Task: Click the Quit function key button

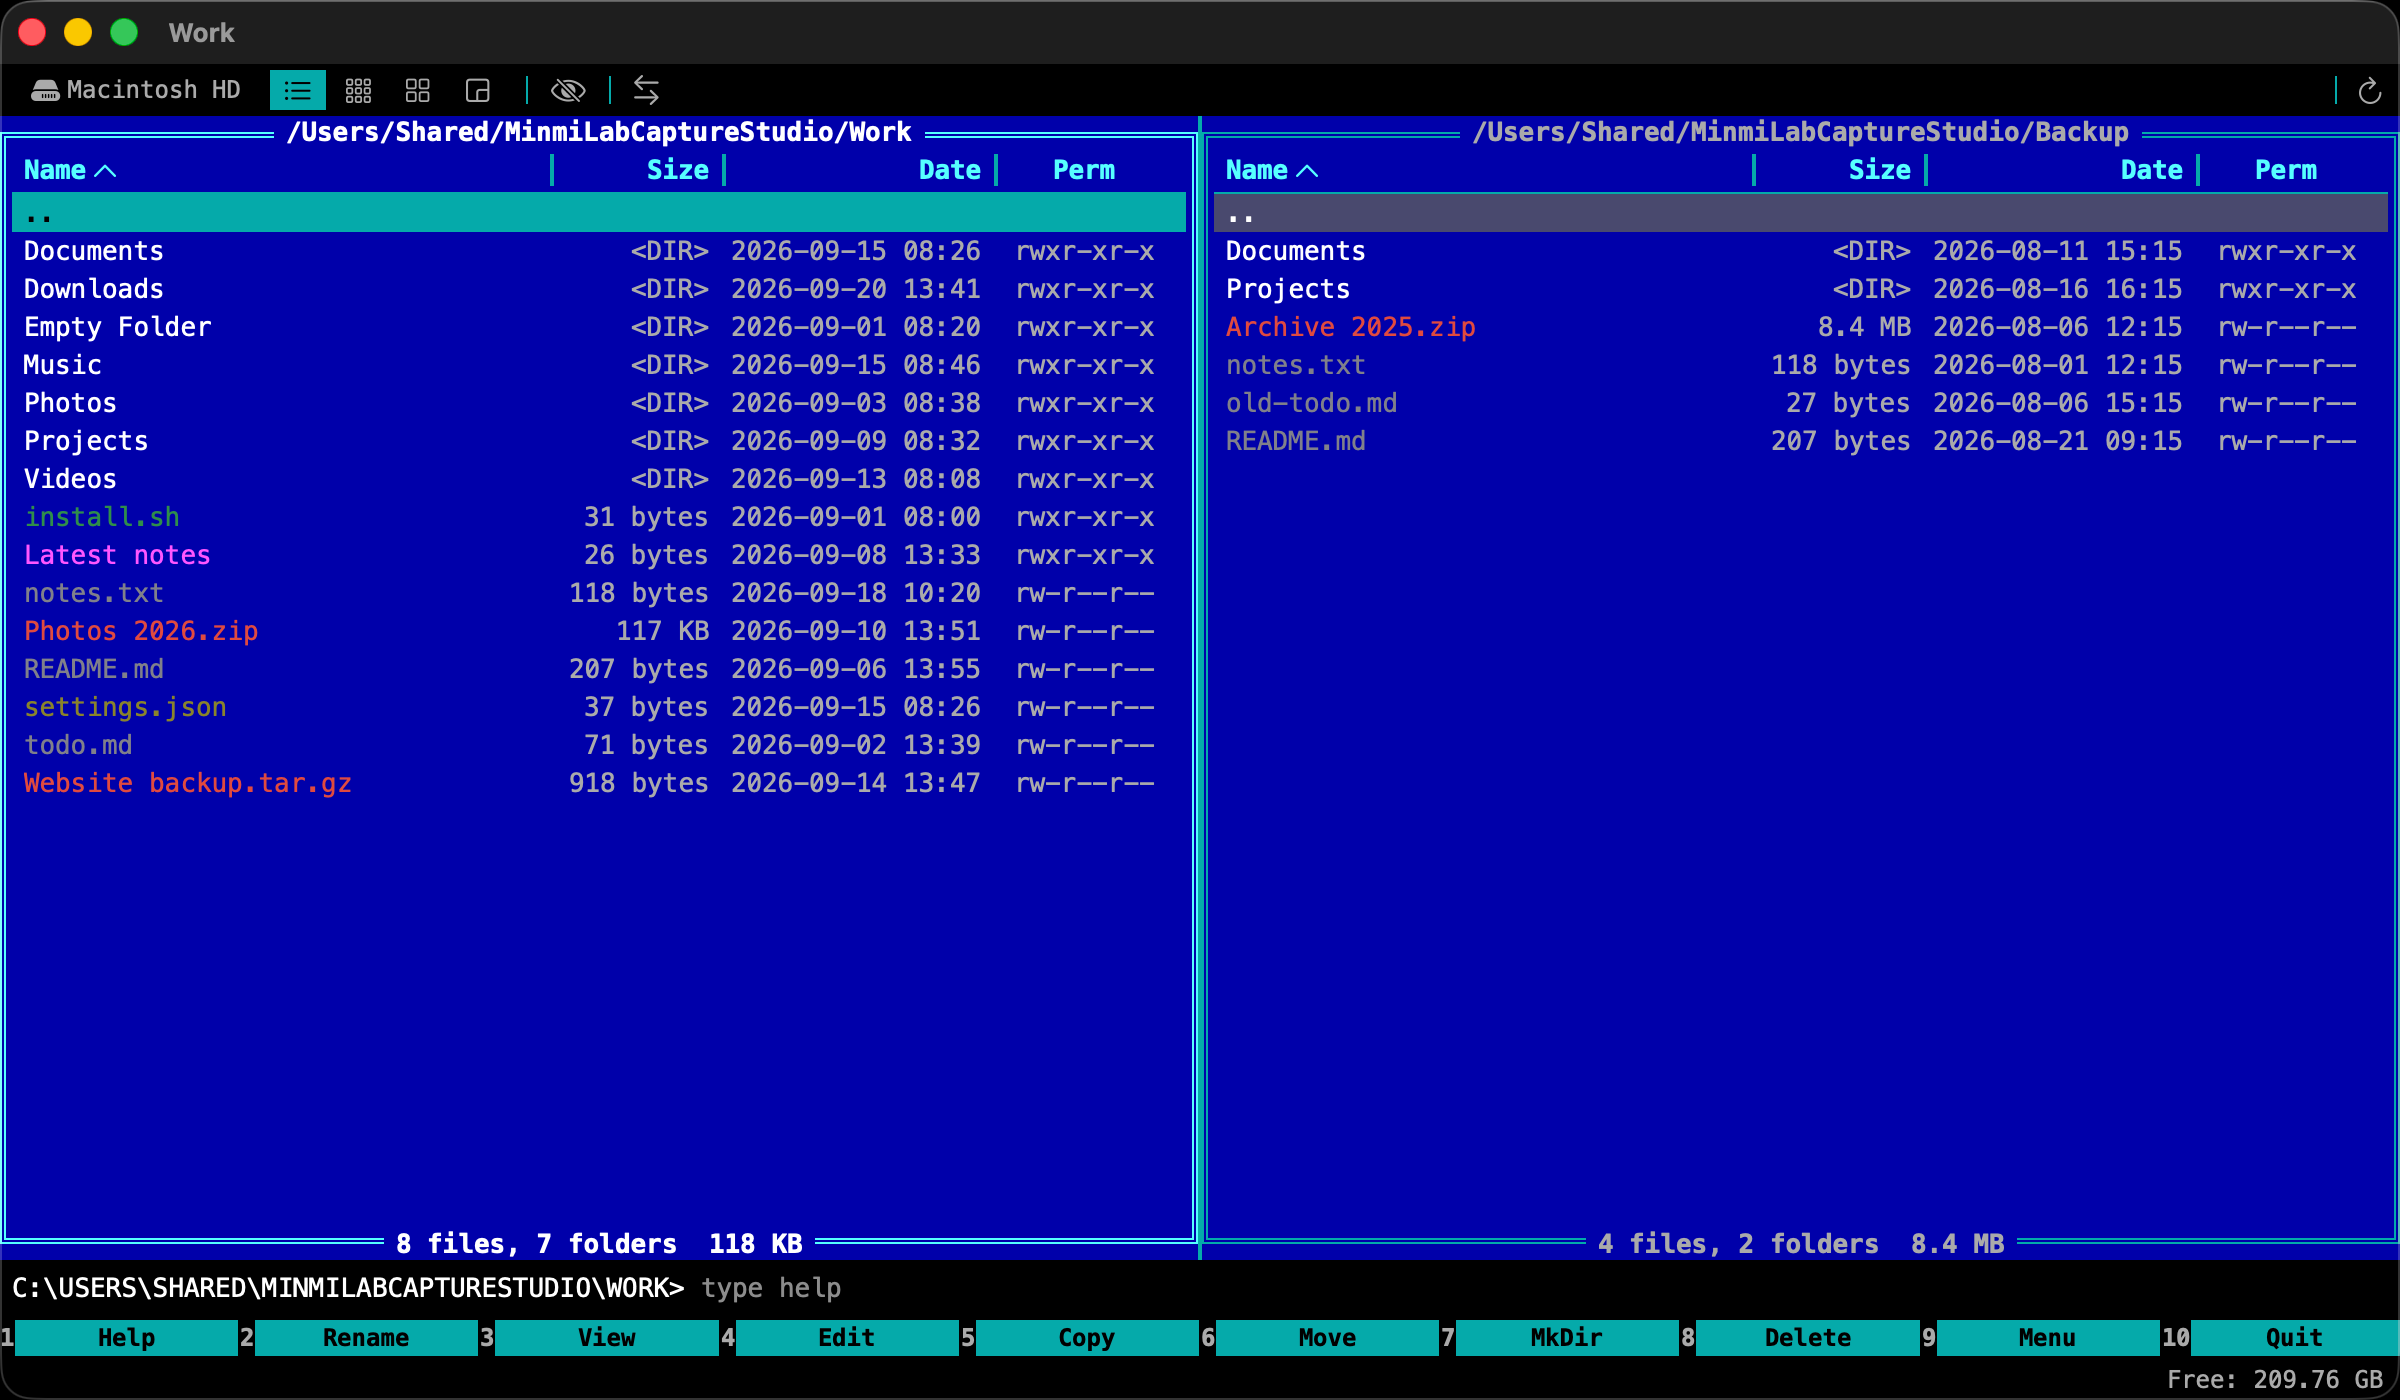Action: [2294, 1337]
